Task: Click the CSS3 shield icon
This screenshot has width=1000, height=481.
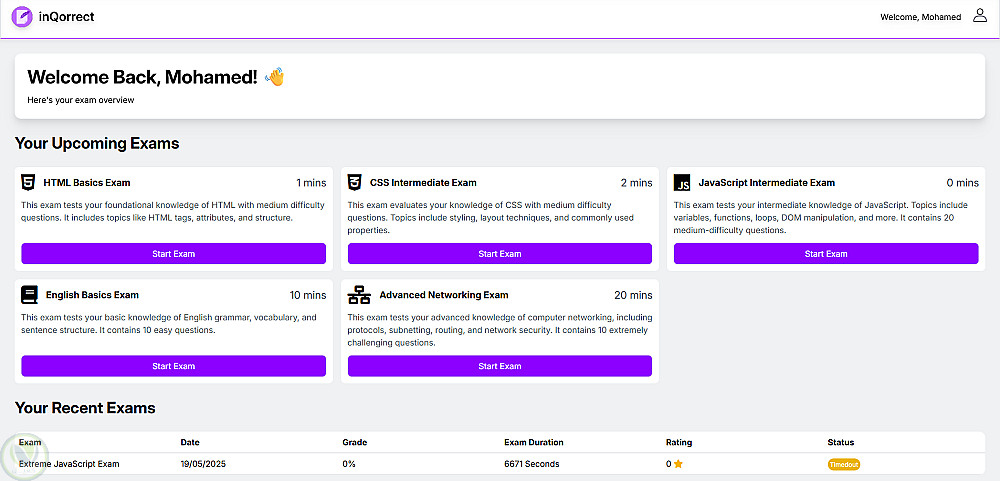Action: coord(355,182)
